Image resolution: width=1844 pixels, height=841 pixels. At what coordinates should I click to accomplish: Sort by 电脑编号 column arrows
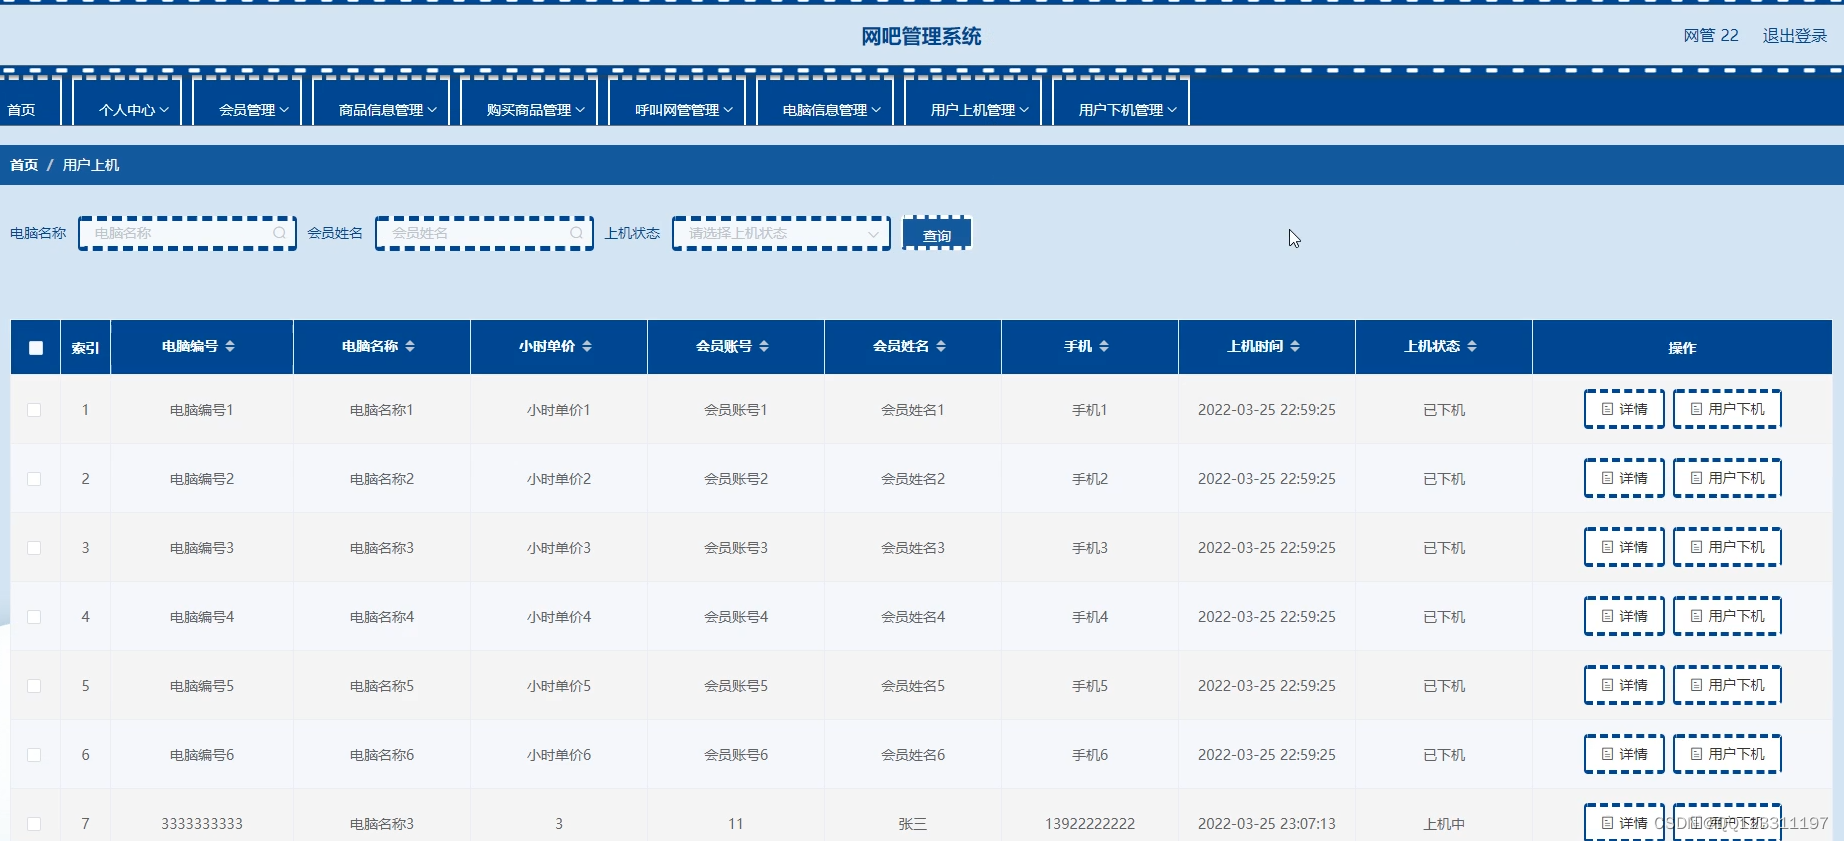coord(230,346)
